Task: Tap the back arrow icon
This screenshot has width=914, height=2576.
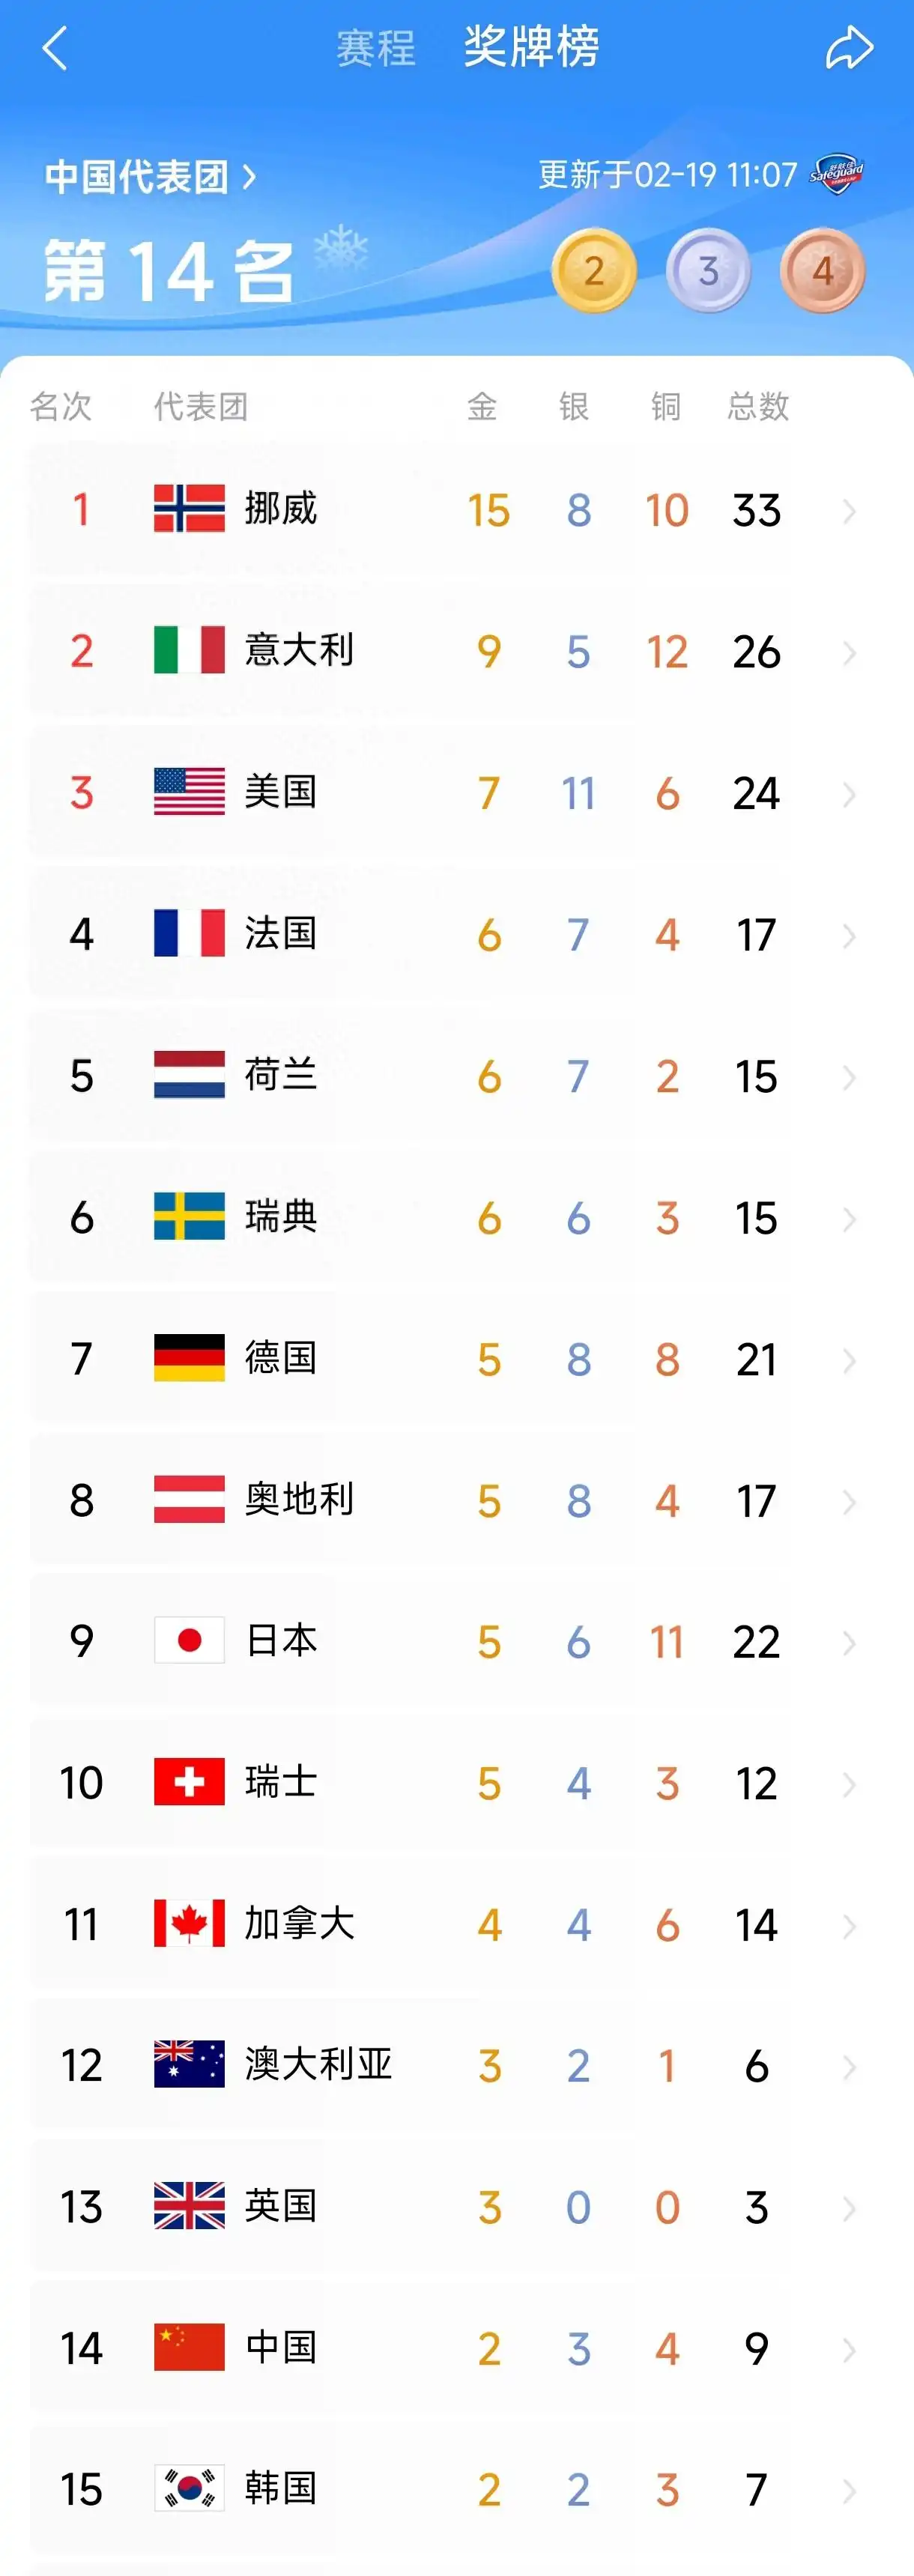Action: [x=56, y=48]
